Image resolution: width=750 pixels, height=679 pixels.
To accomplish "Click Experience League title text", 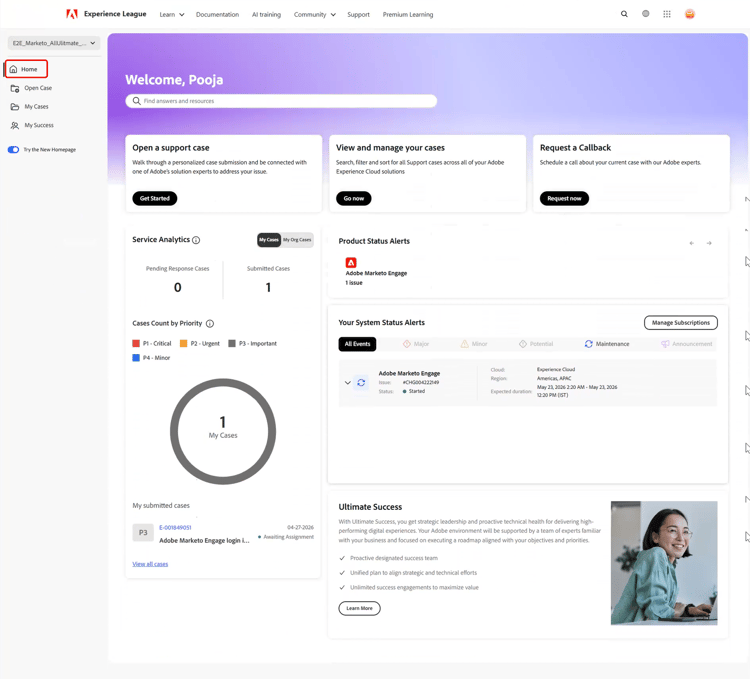I will (115, 14).
